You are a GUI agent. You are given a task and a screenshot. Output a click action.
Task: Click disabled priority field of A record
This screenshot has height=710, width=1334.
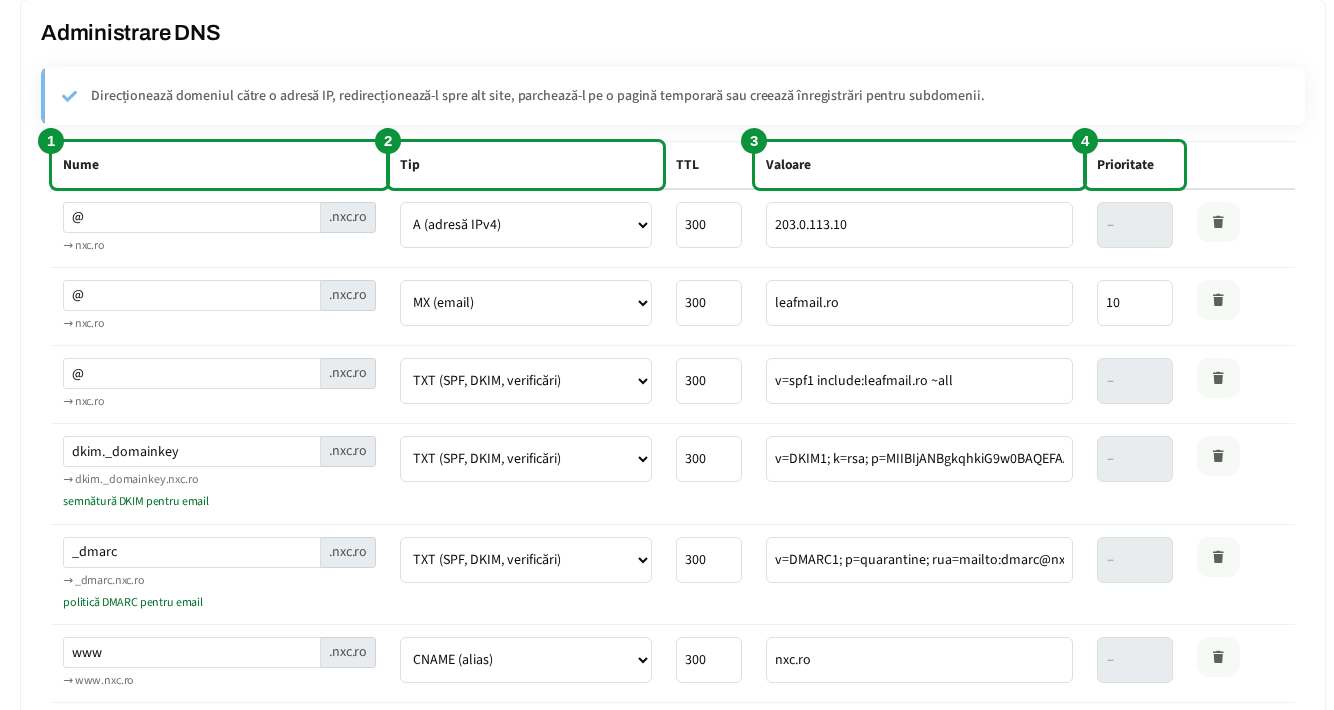pyautogui.click(x=1135, y=225)
